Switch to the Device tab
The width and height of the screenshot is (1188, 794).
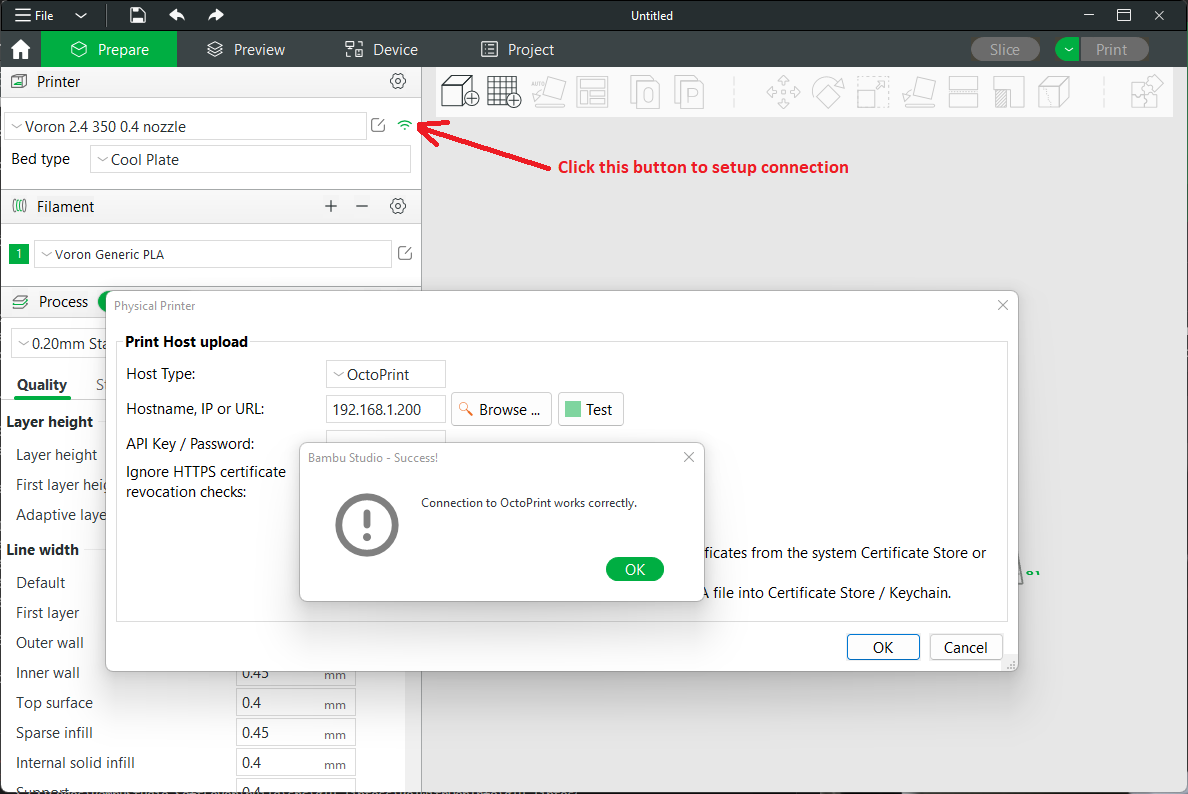click(381, 50)
